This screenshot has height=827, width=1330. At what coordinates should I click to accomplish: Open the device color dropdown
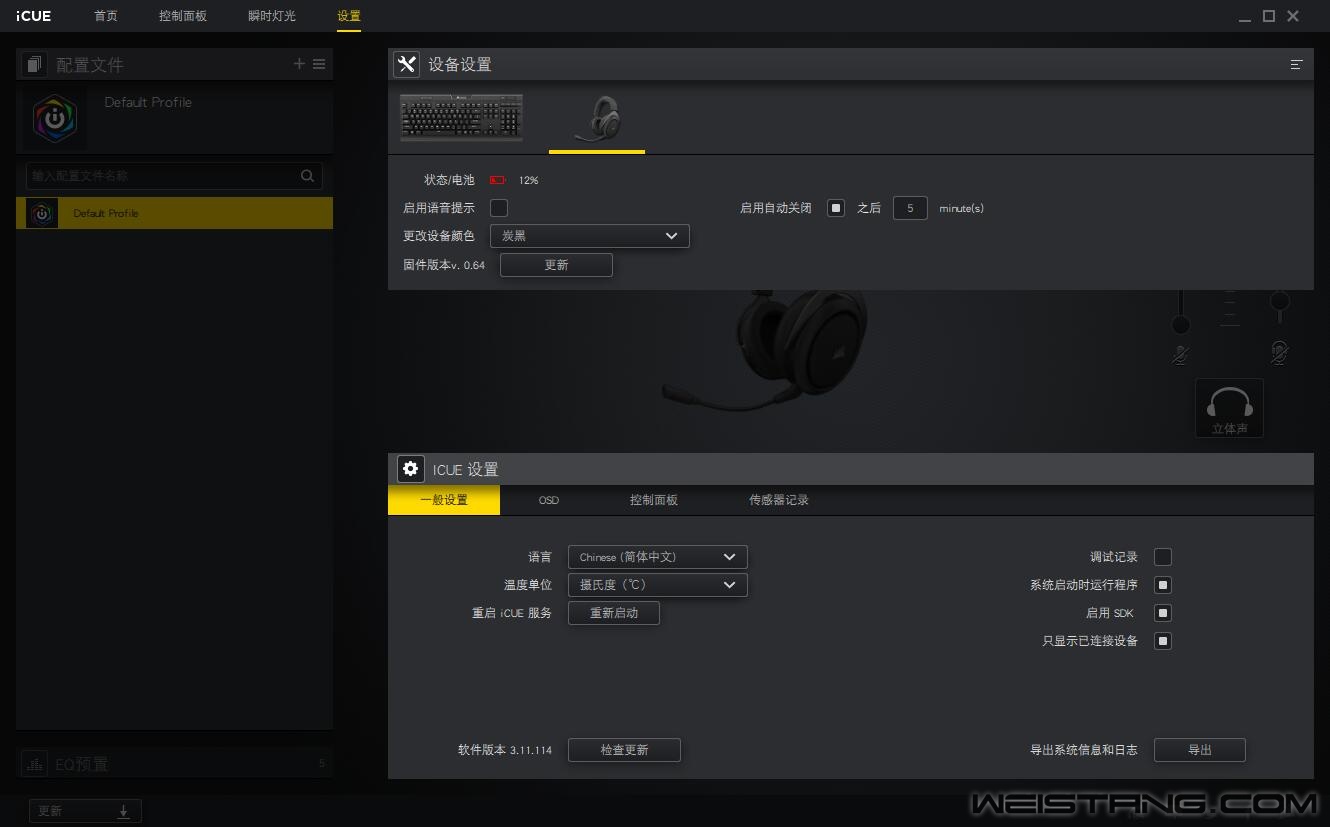click(x=590, y=236)
